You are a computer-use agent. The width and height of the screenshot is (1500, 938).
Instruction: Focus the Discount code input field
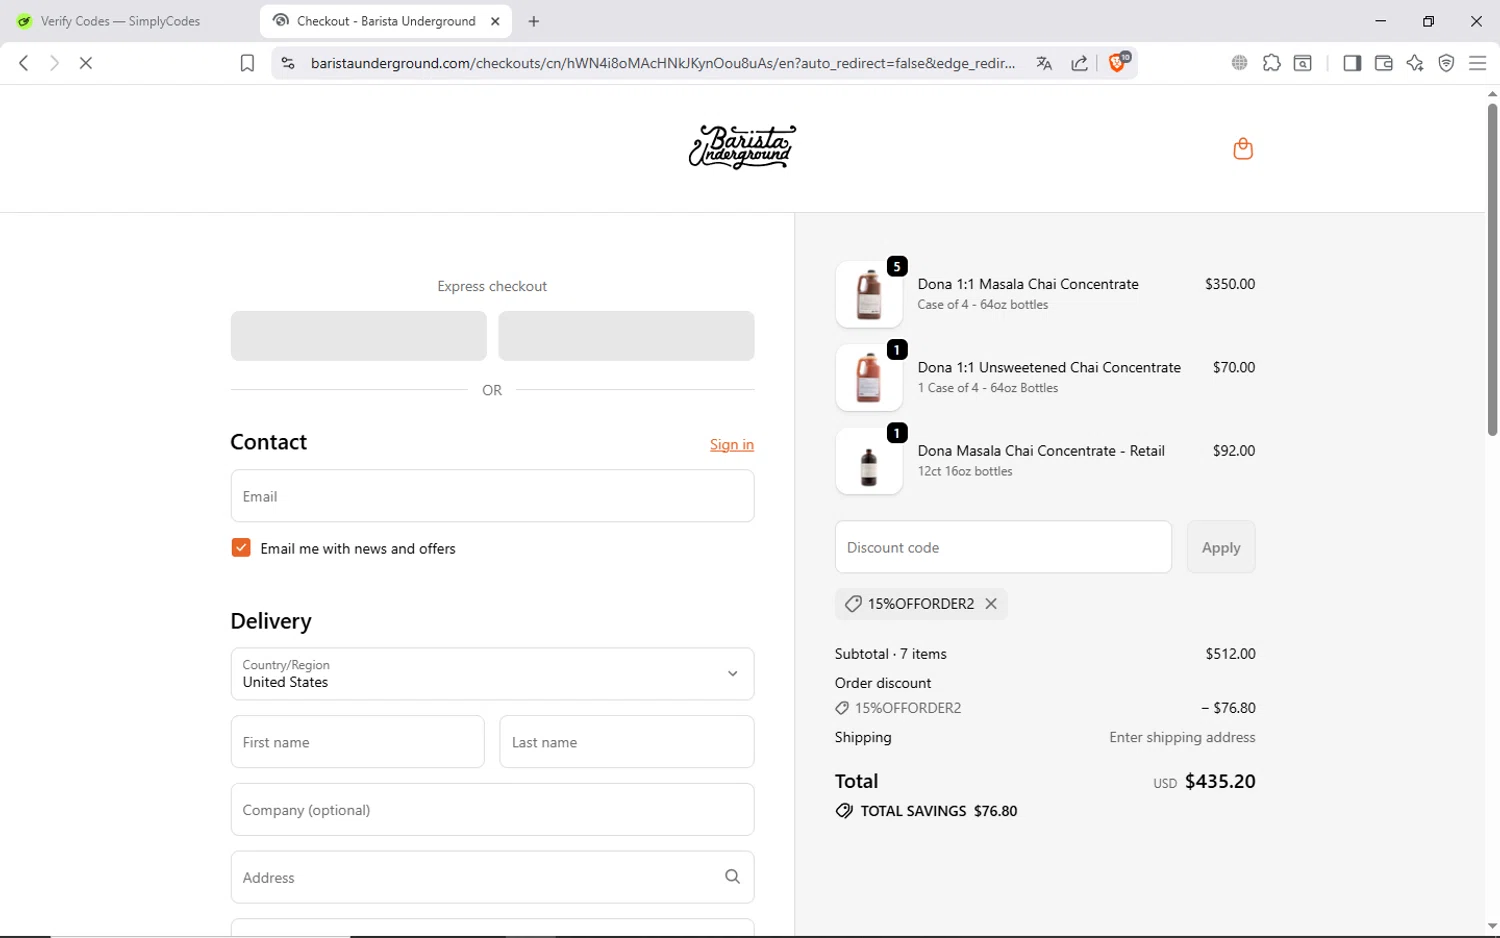click(1003, 547)
